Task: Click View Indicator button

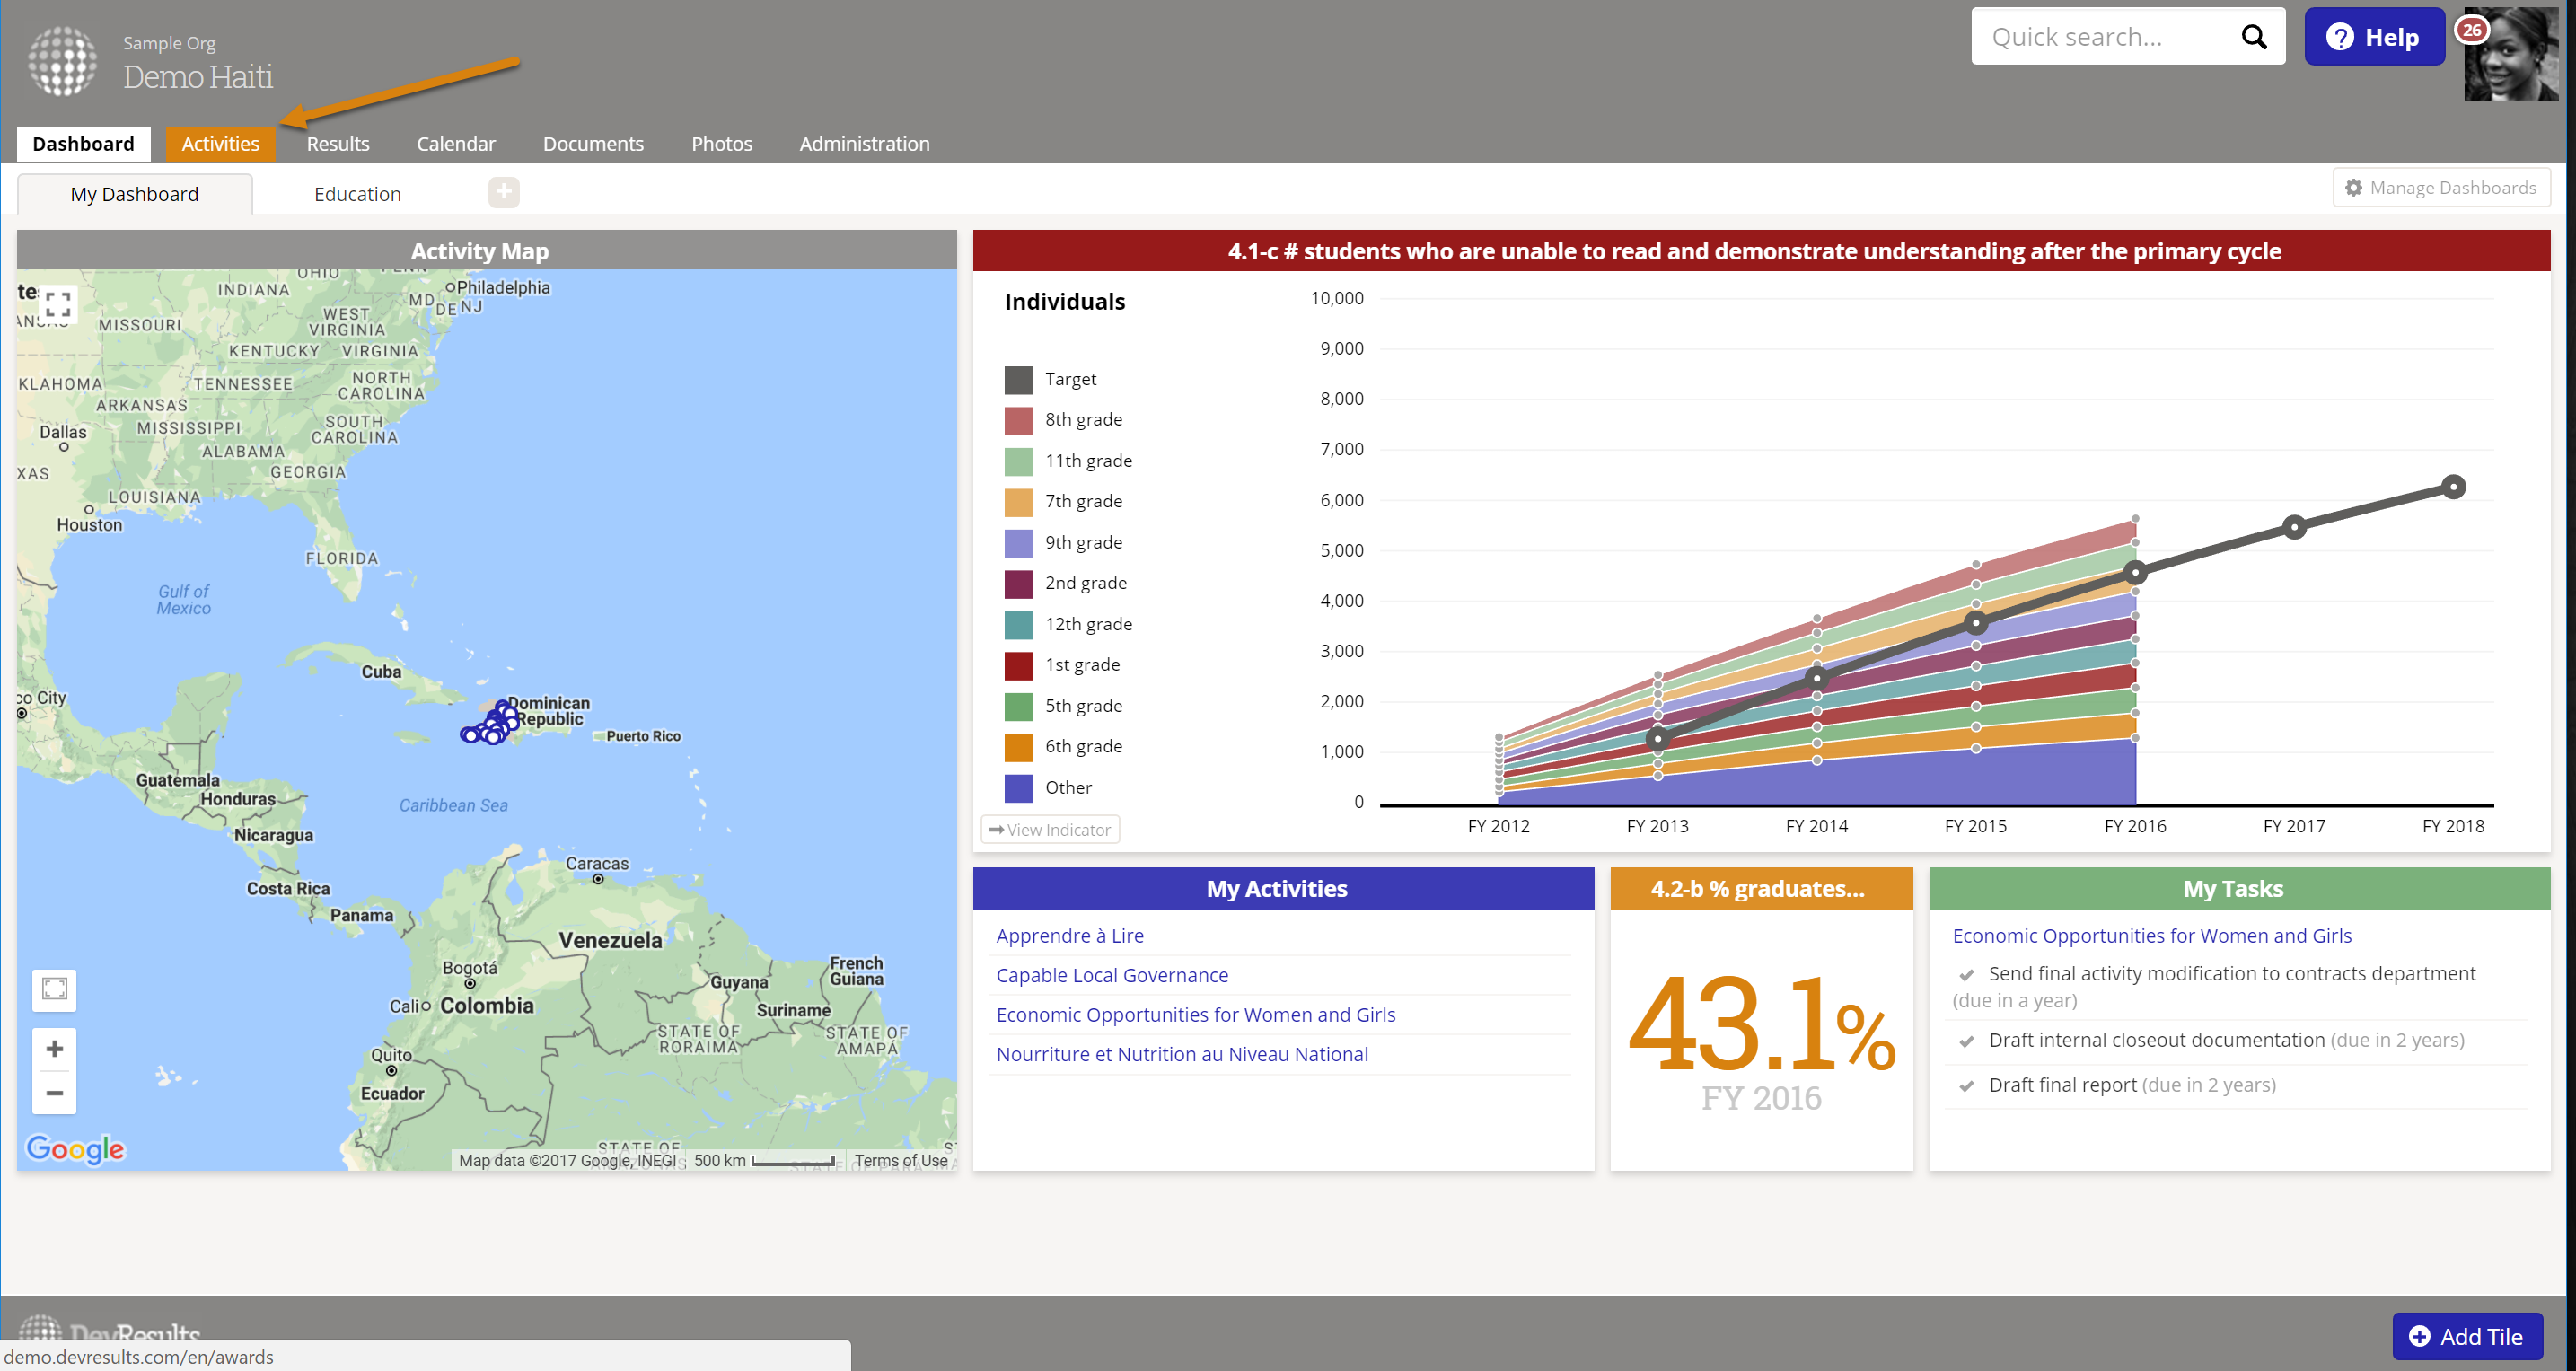Action: [1050, 829]
